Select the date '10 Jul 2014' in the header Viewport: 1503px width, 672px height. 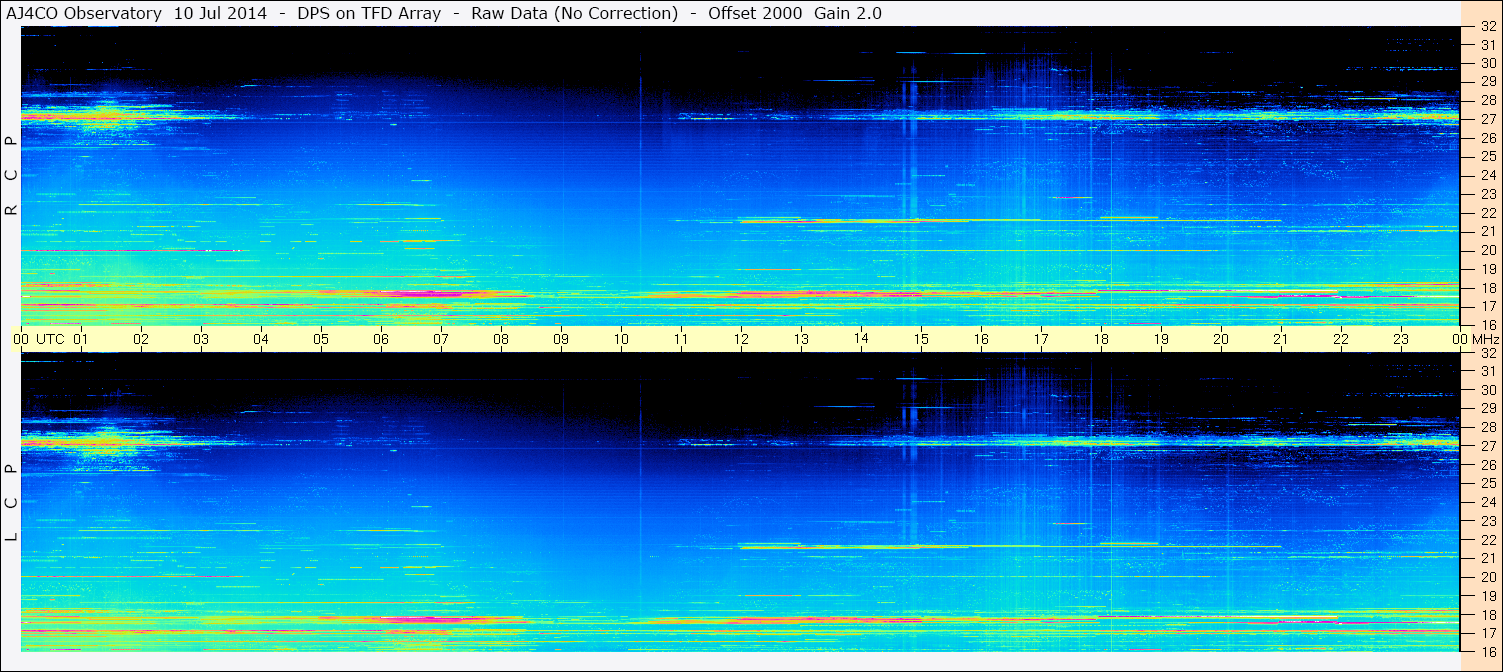(220, 13)
